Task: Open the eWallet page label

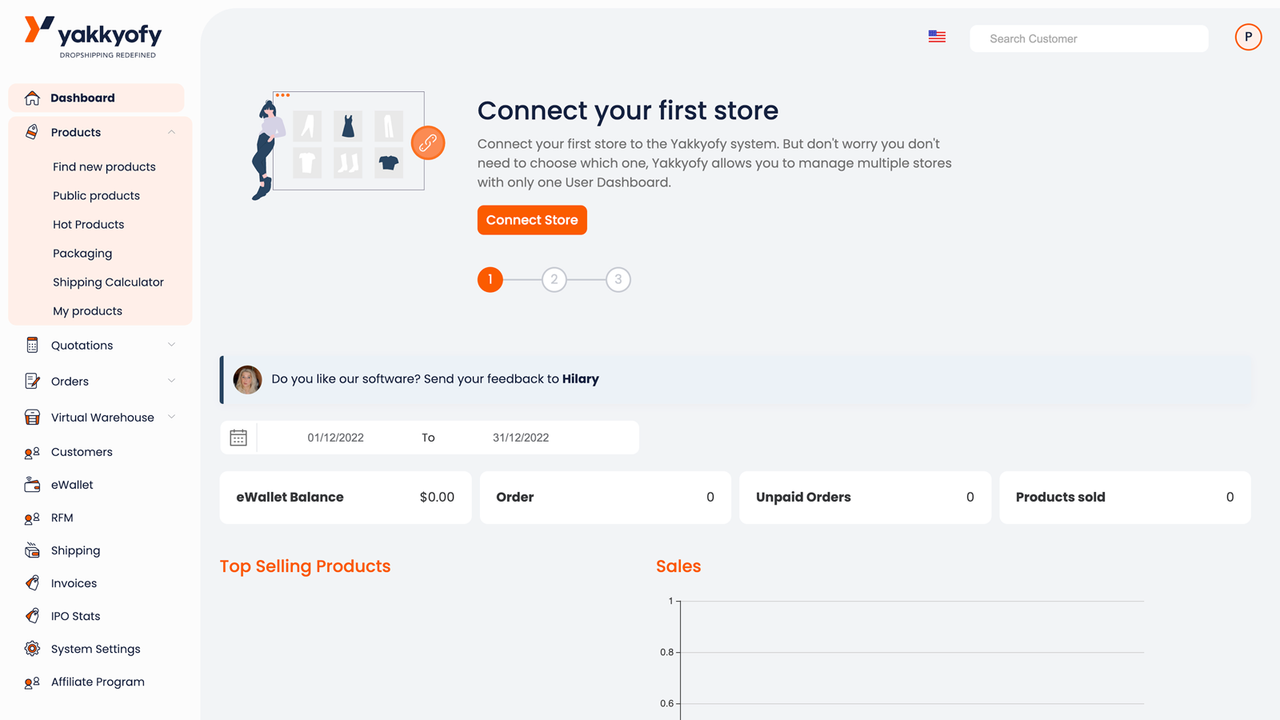Action: [x=72, y=485]
